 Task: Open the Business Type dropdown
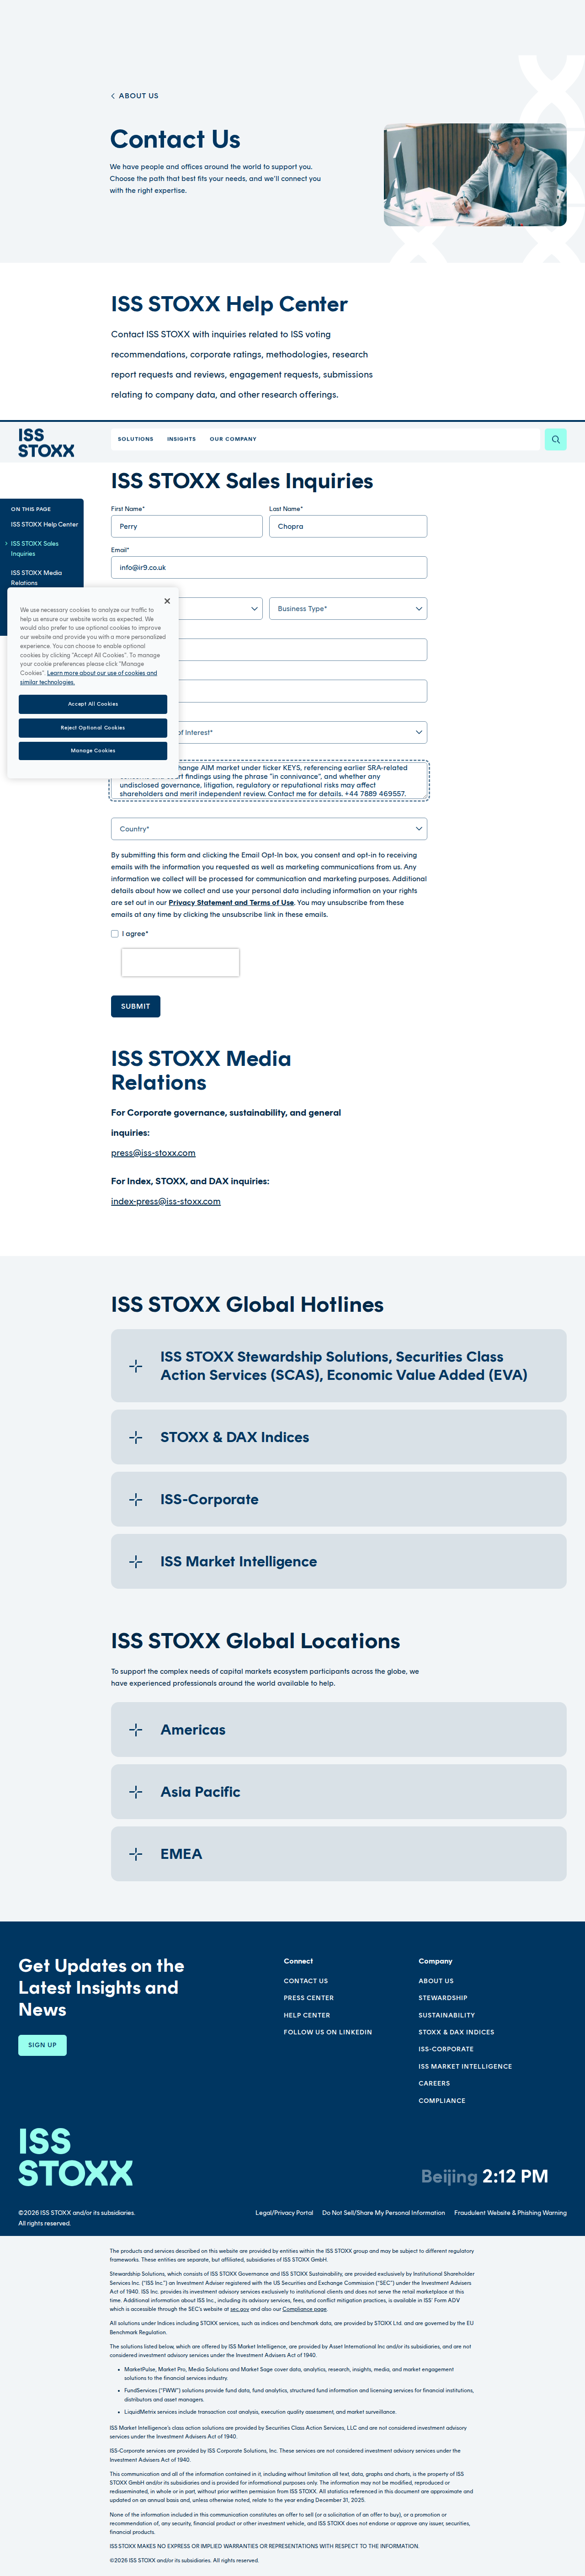click(x=348, y=608)
